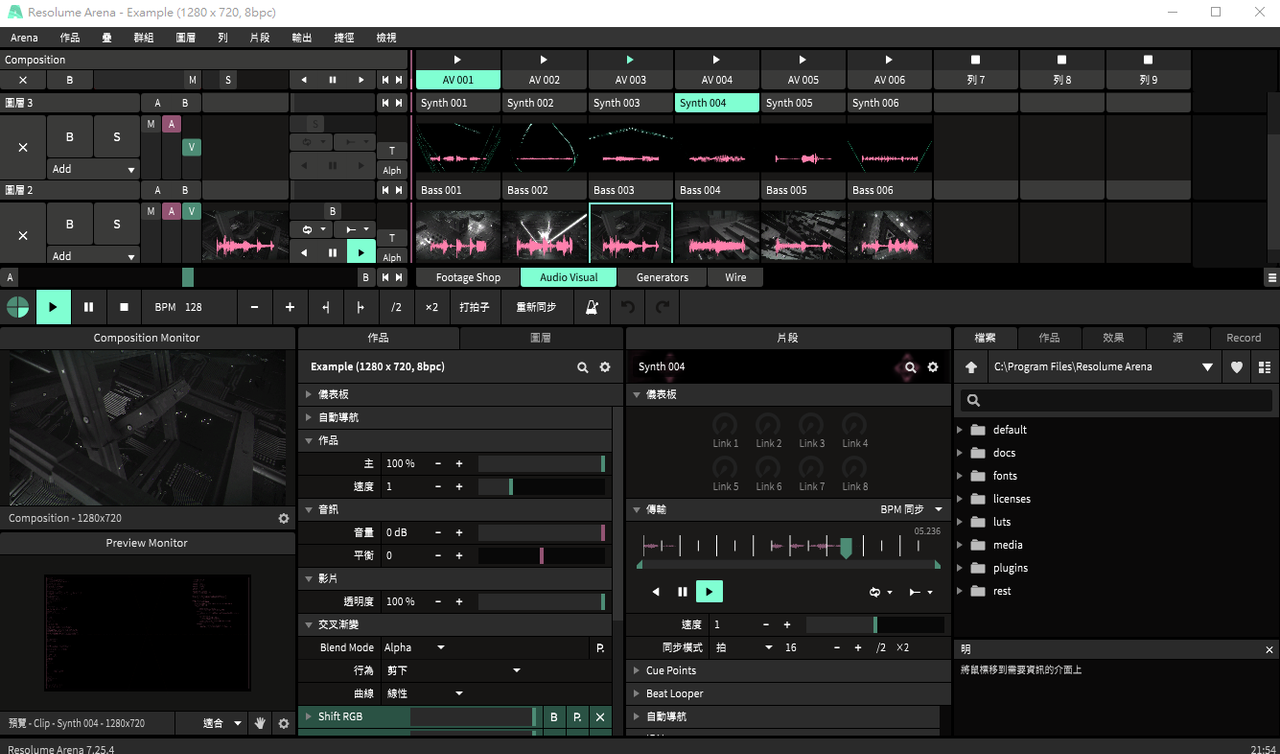Click the favorites heart icon in the file browser
Screen dimensions: 1280x754
(1237, 367)
